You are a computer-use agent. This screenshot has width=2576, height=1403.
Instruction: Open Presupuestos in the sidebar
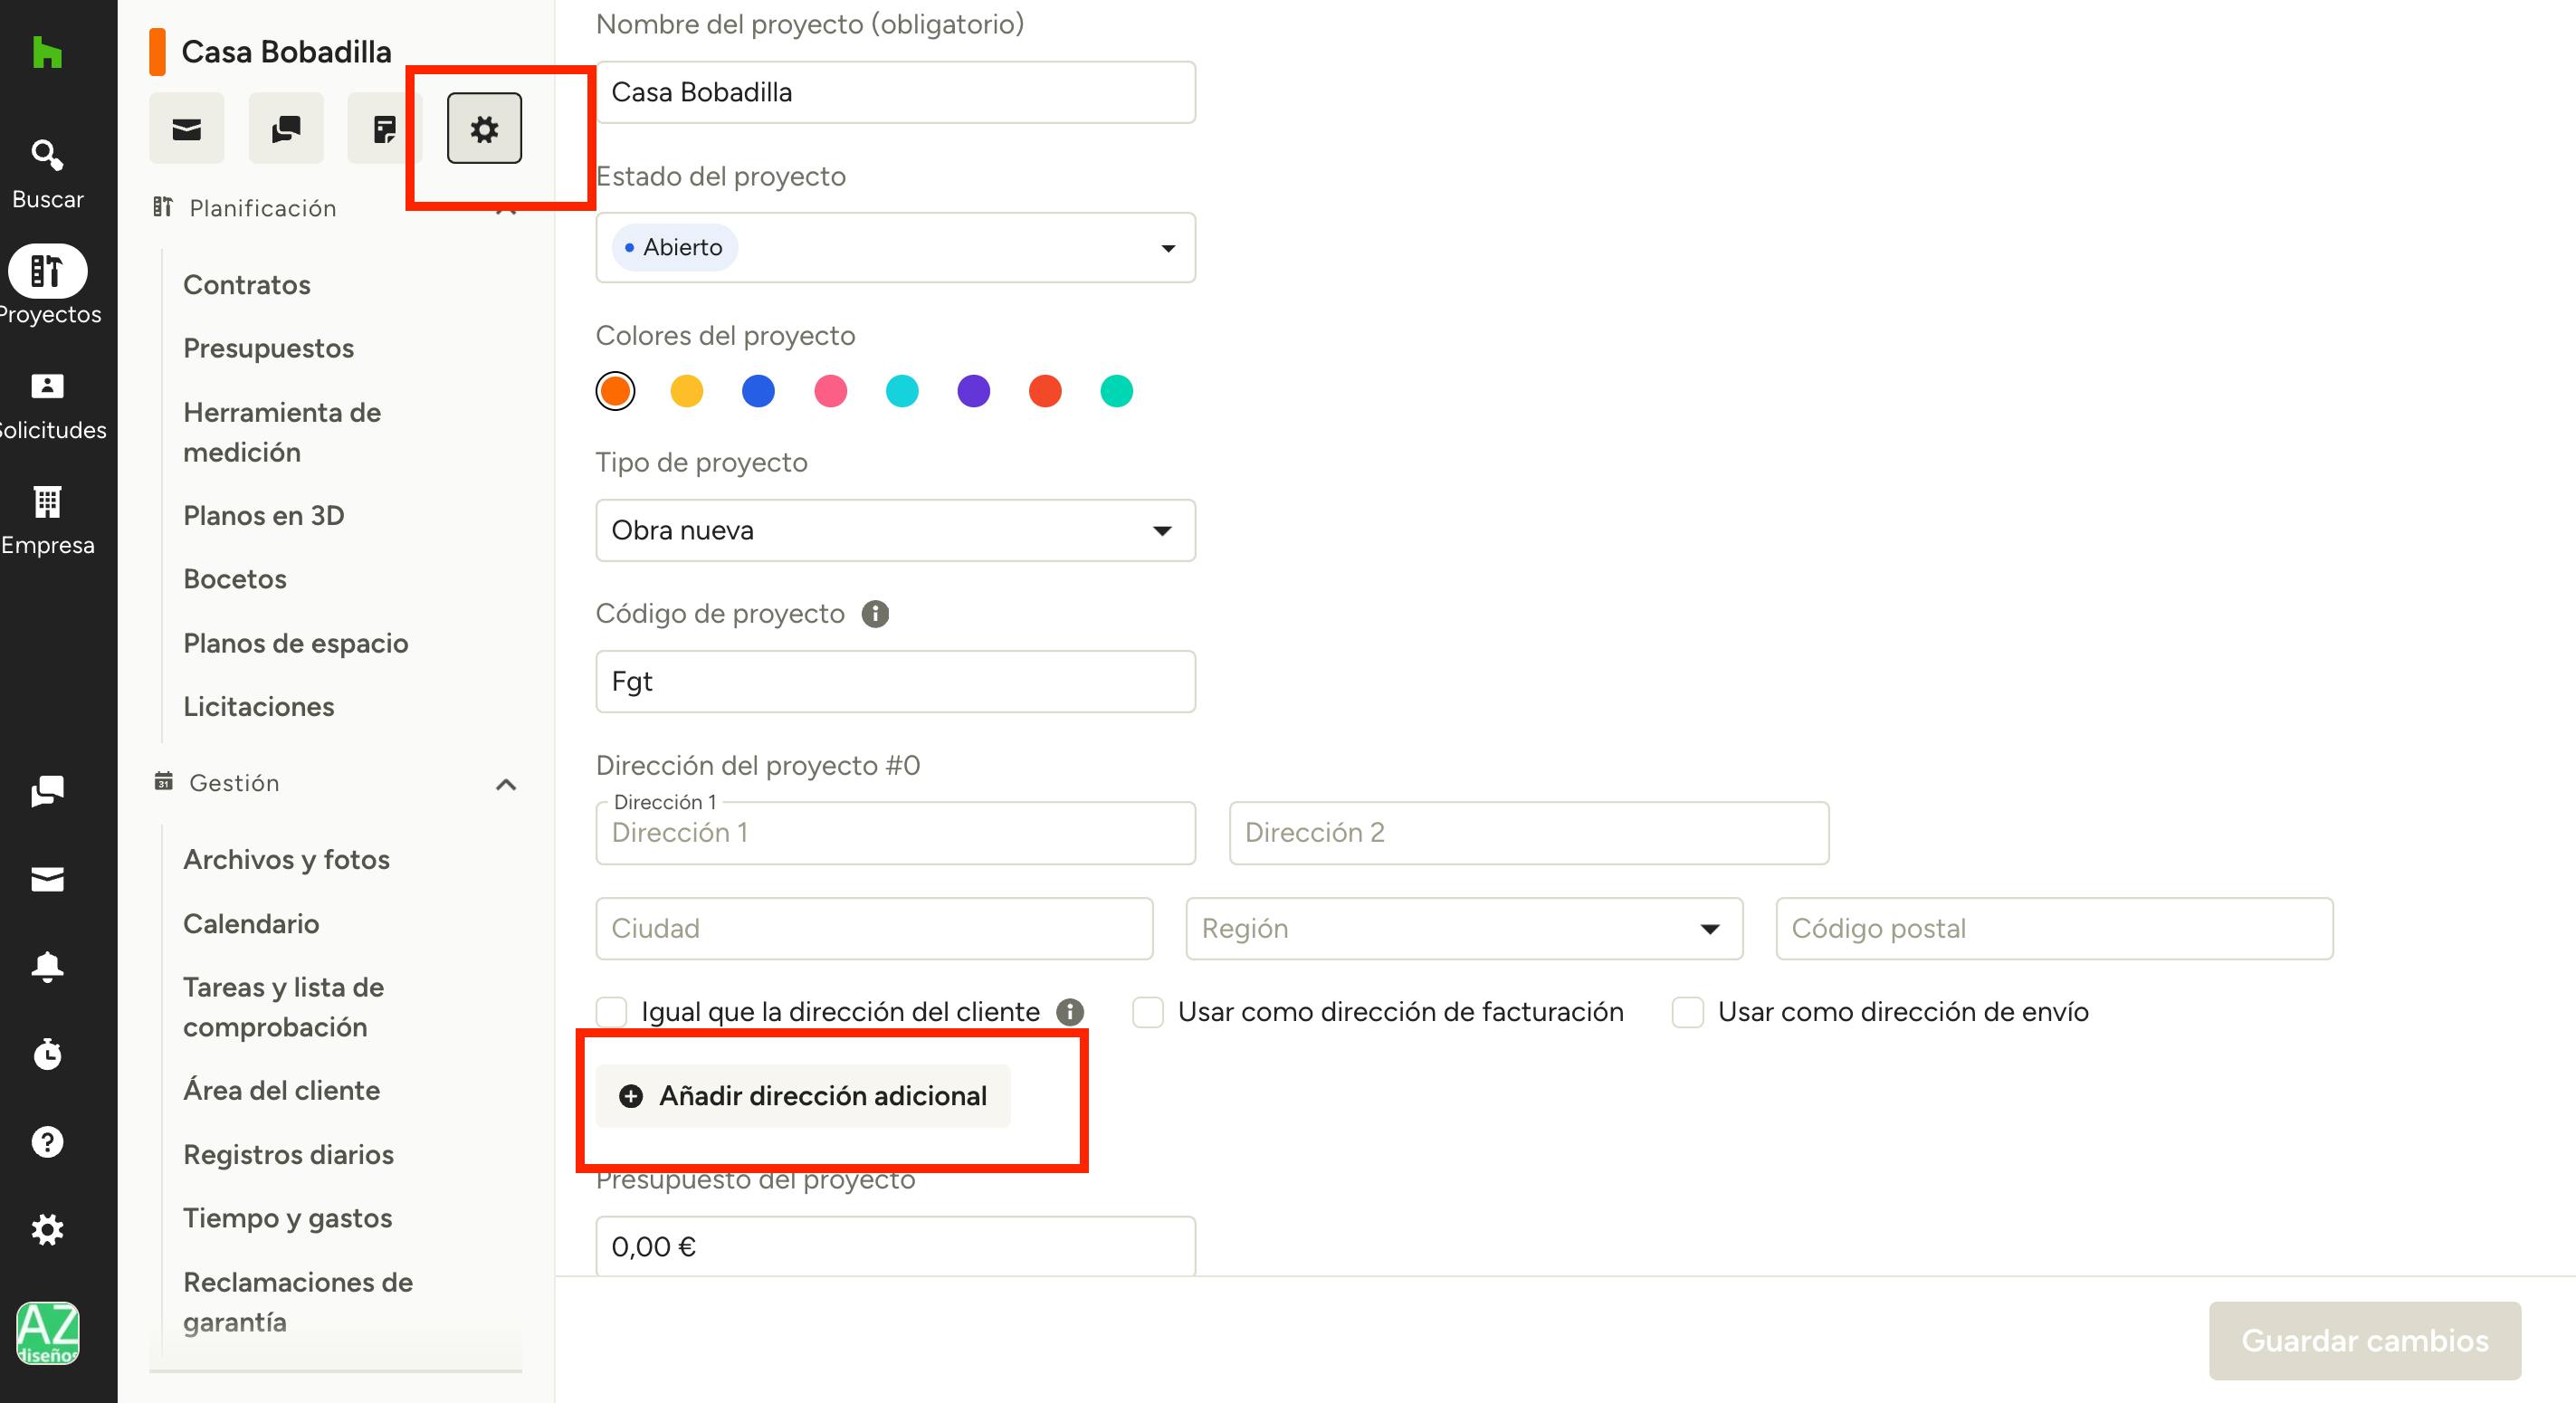point(268,348)
